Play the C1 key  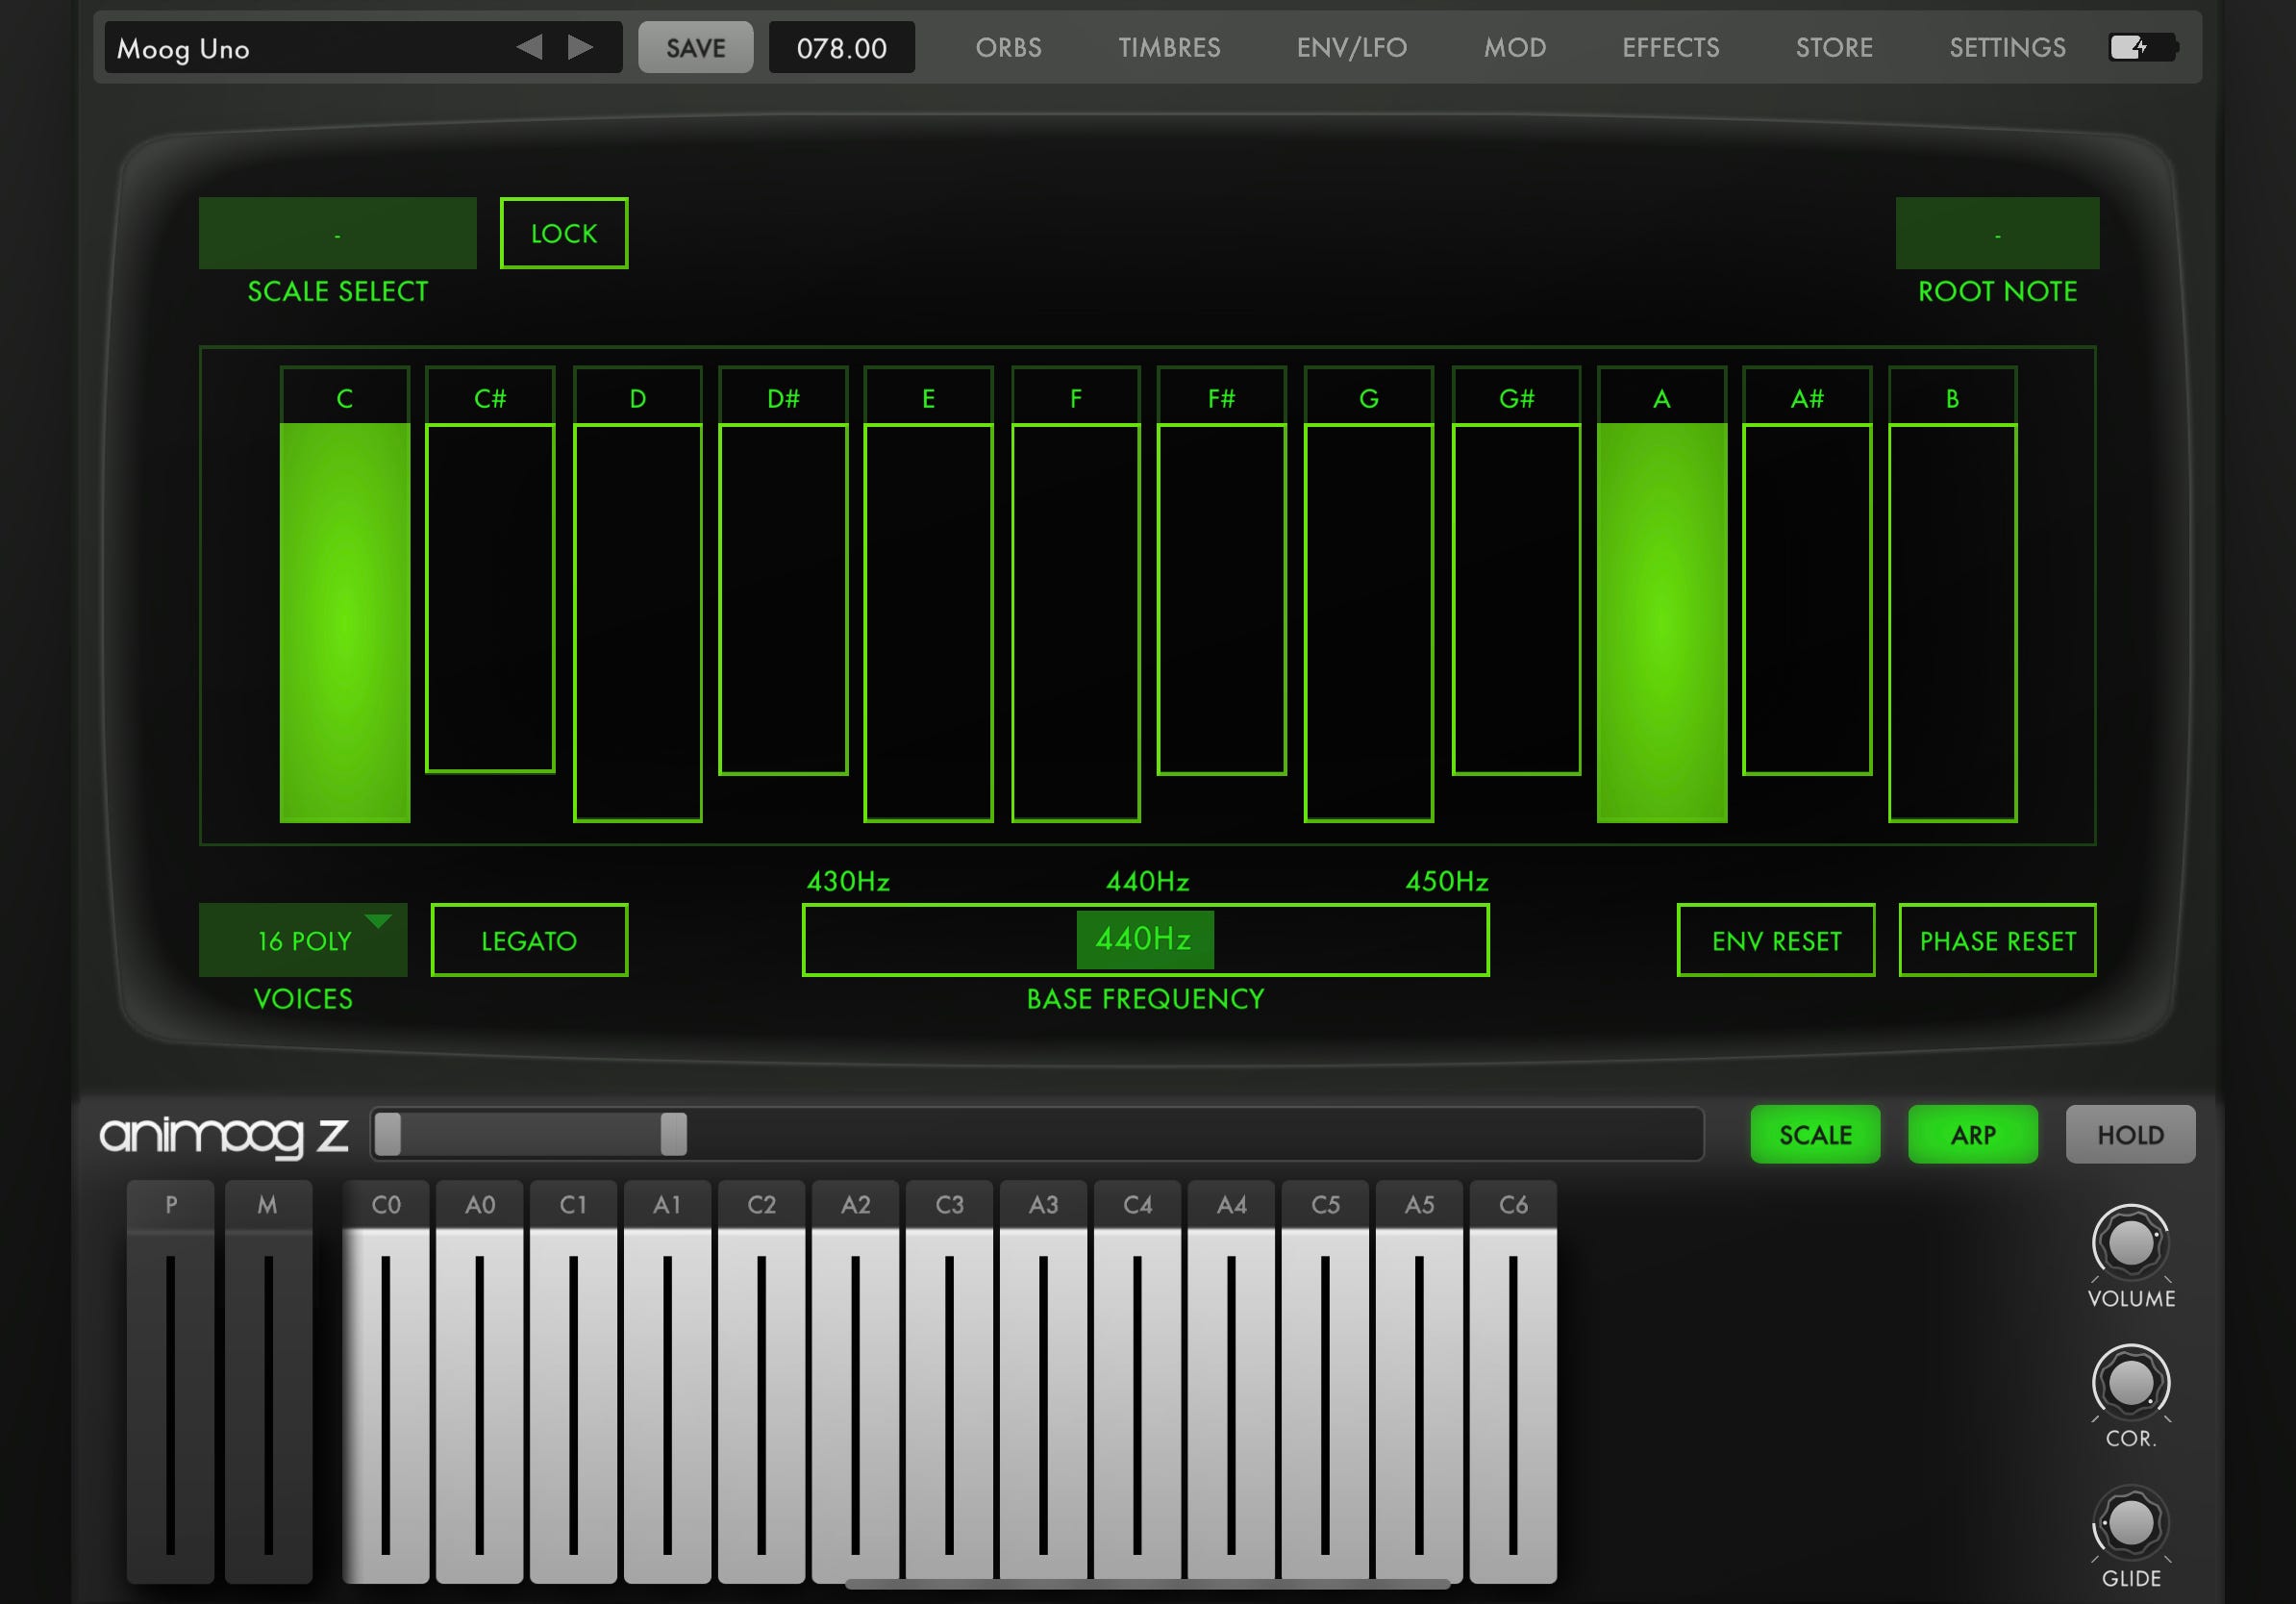(x=574, y=1382)
